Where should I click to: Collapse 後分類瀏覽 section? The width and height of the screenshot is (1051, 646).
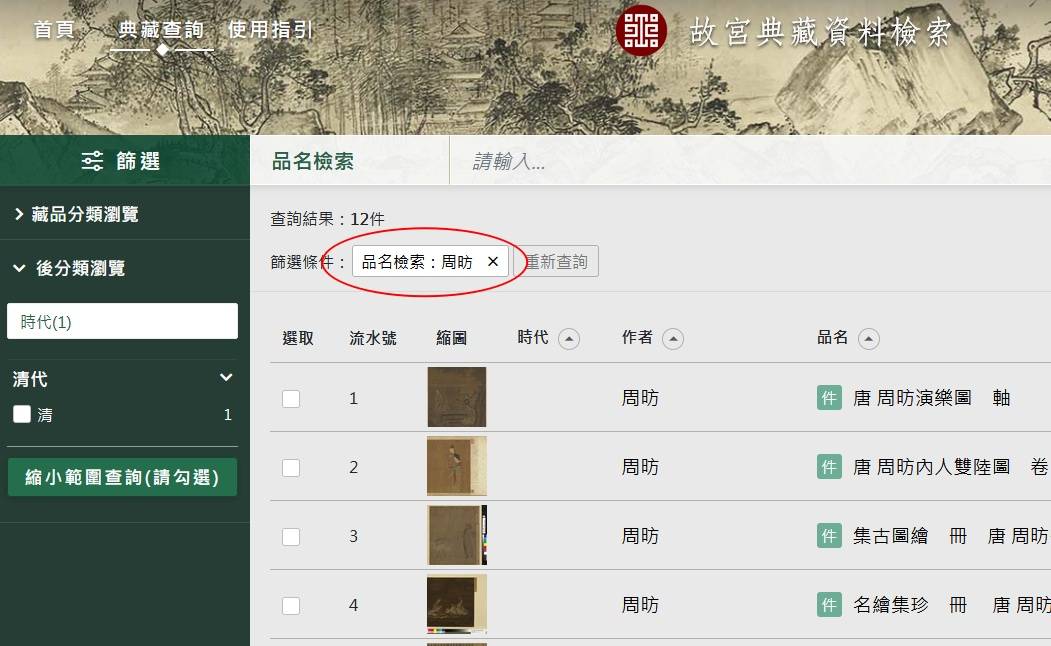click(70, 268)
